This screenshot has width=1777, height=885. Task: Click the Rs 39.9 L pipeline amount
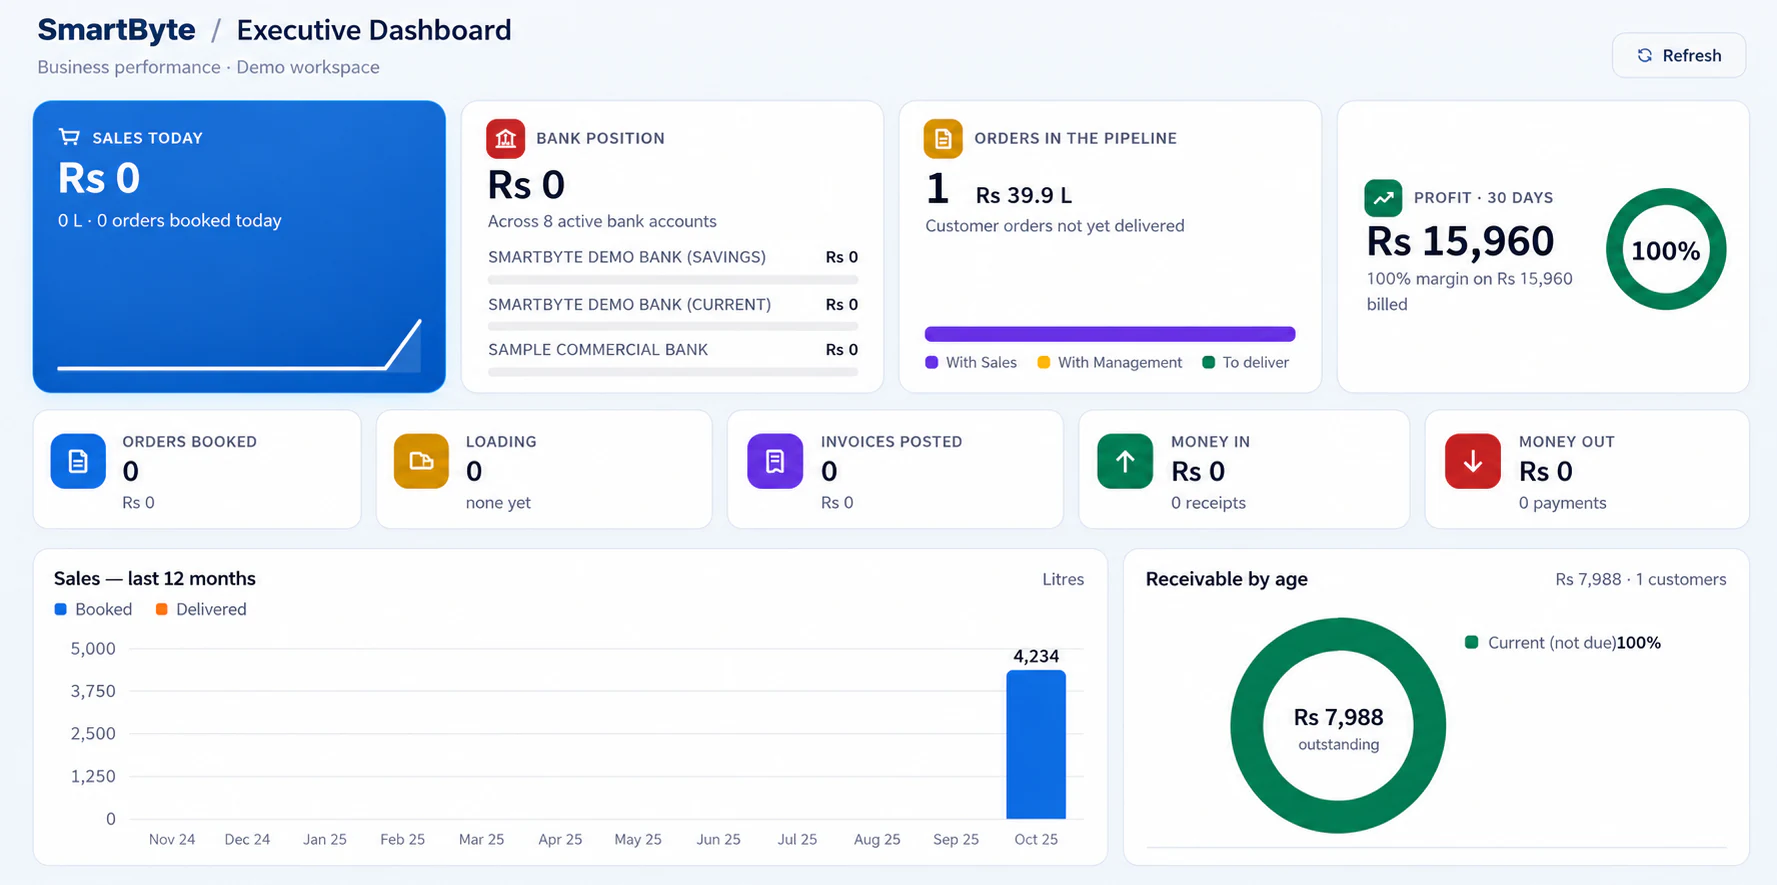tap(1024, 195)
